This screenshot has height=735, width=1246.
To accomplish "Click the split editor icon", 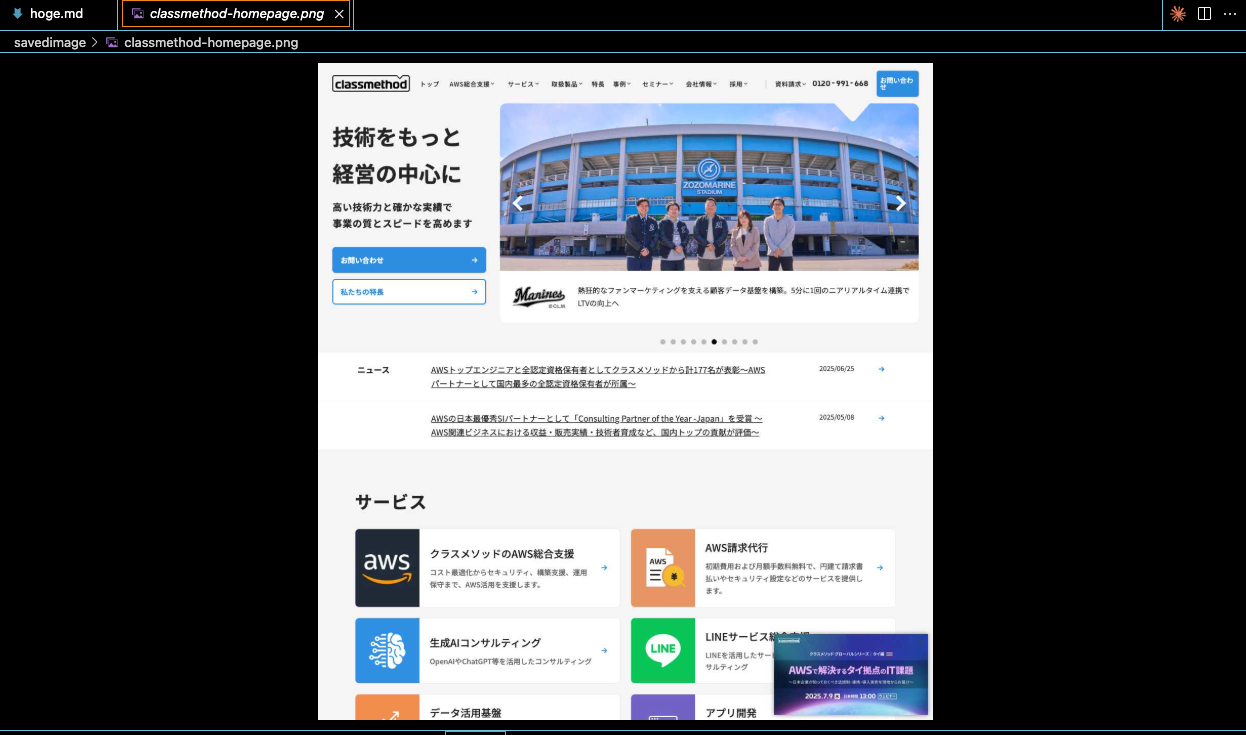I will click(x=1204, y=14).
